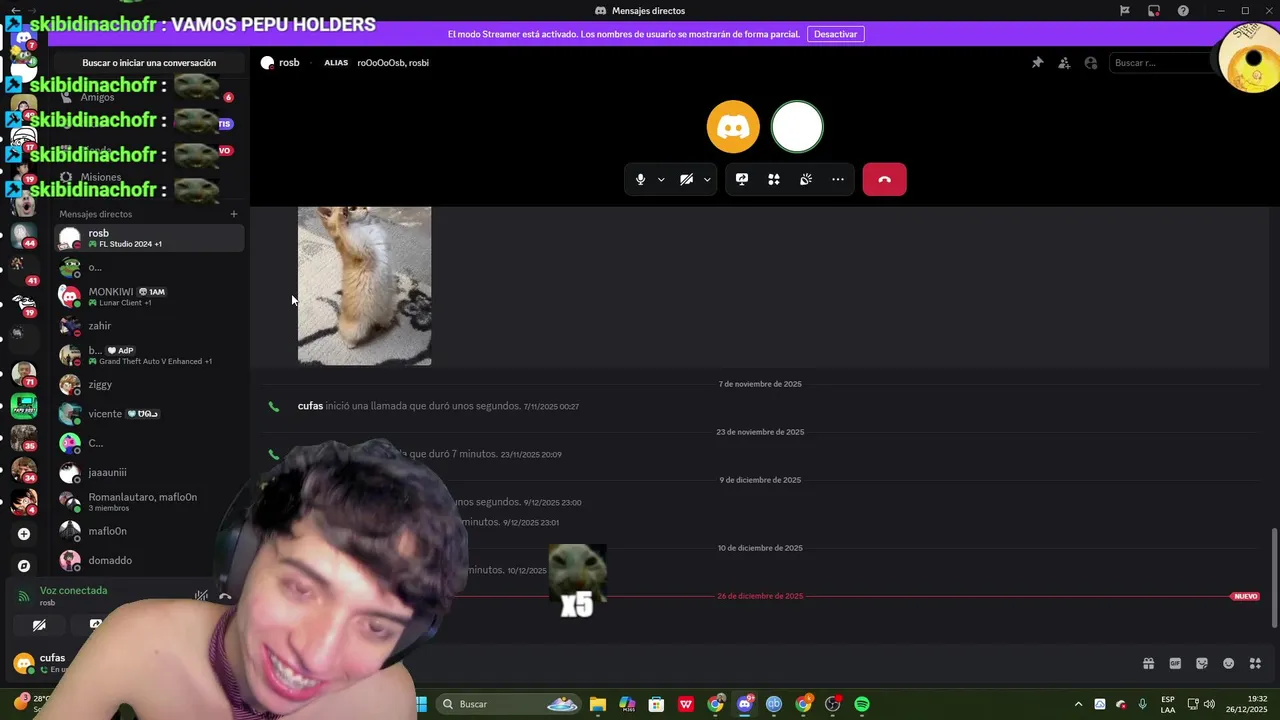The height and width of the screenshot is (720, 1280).
Task: Open domaddo direct message
Action: [x=149, y=560]
